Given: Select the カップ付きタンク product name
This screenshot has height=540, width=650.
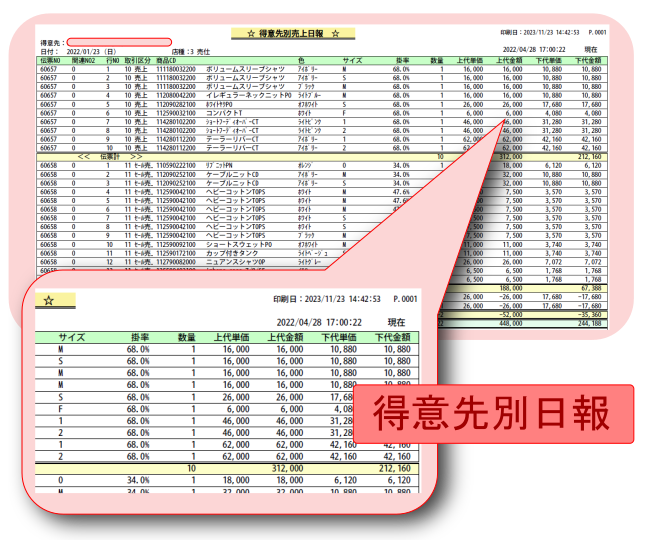Looking at the screenshot, I should click(232, 253).
